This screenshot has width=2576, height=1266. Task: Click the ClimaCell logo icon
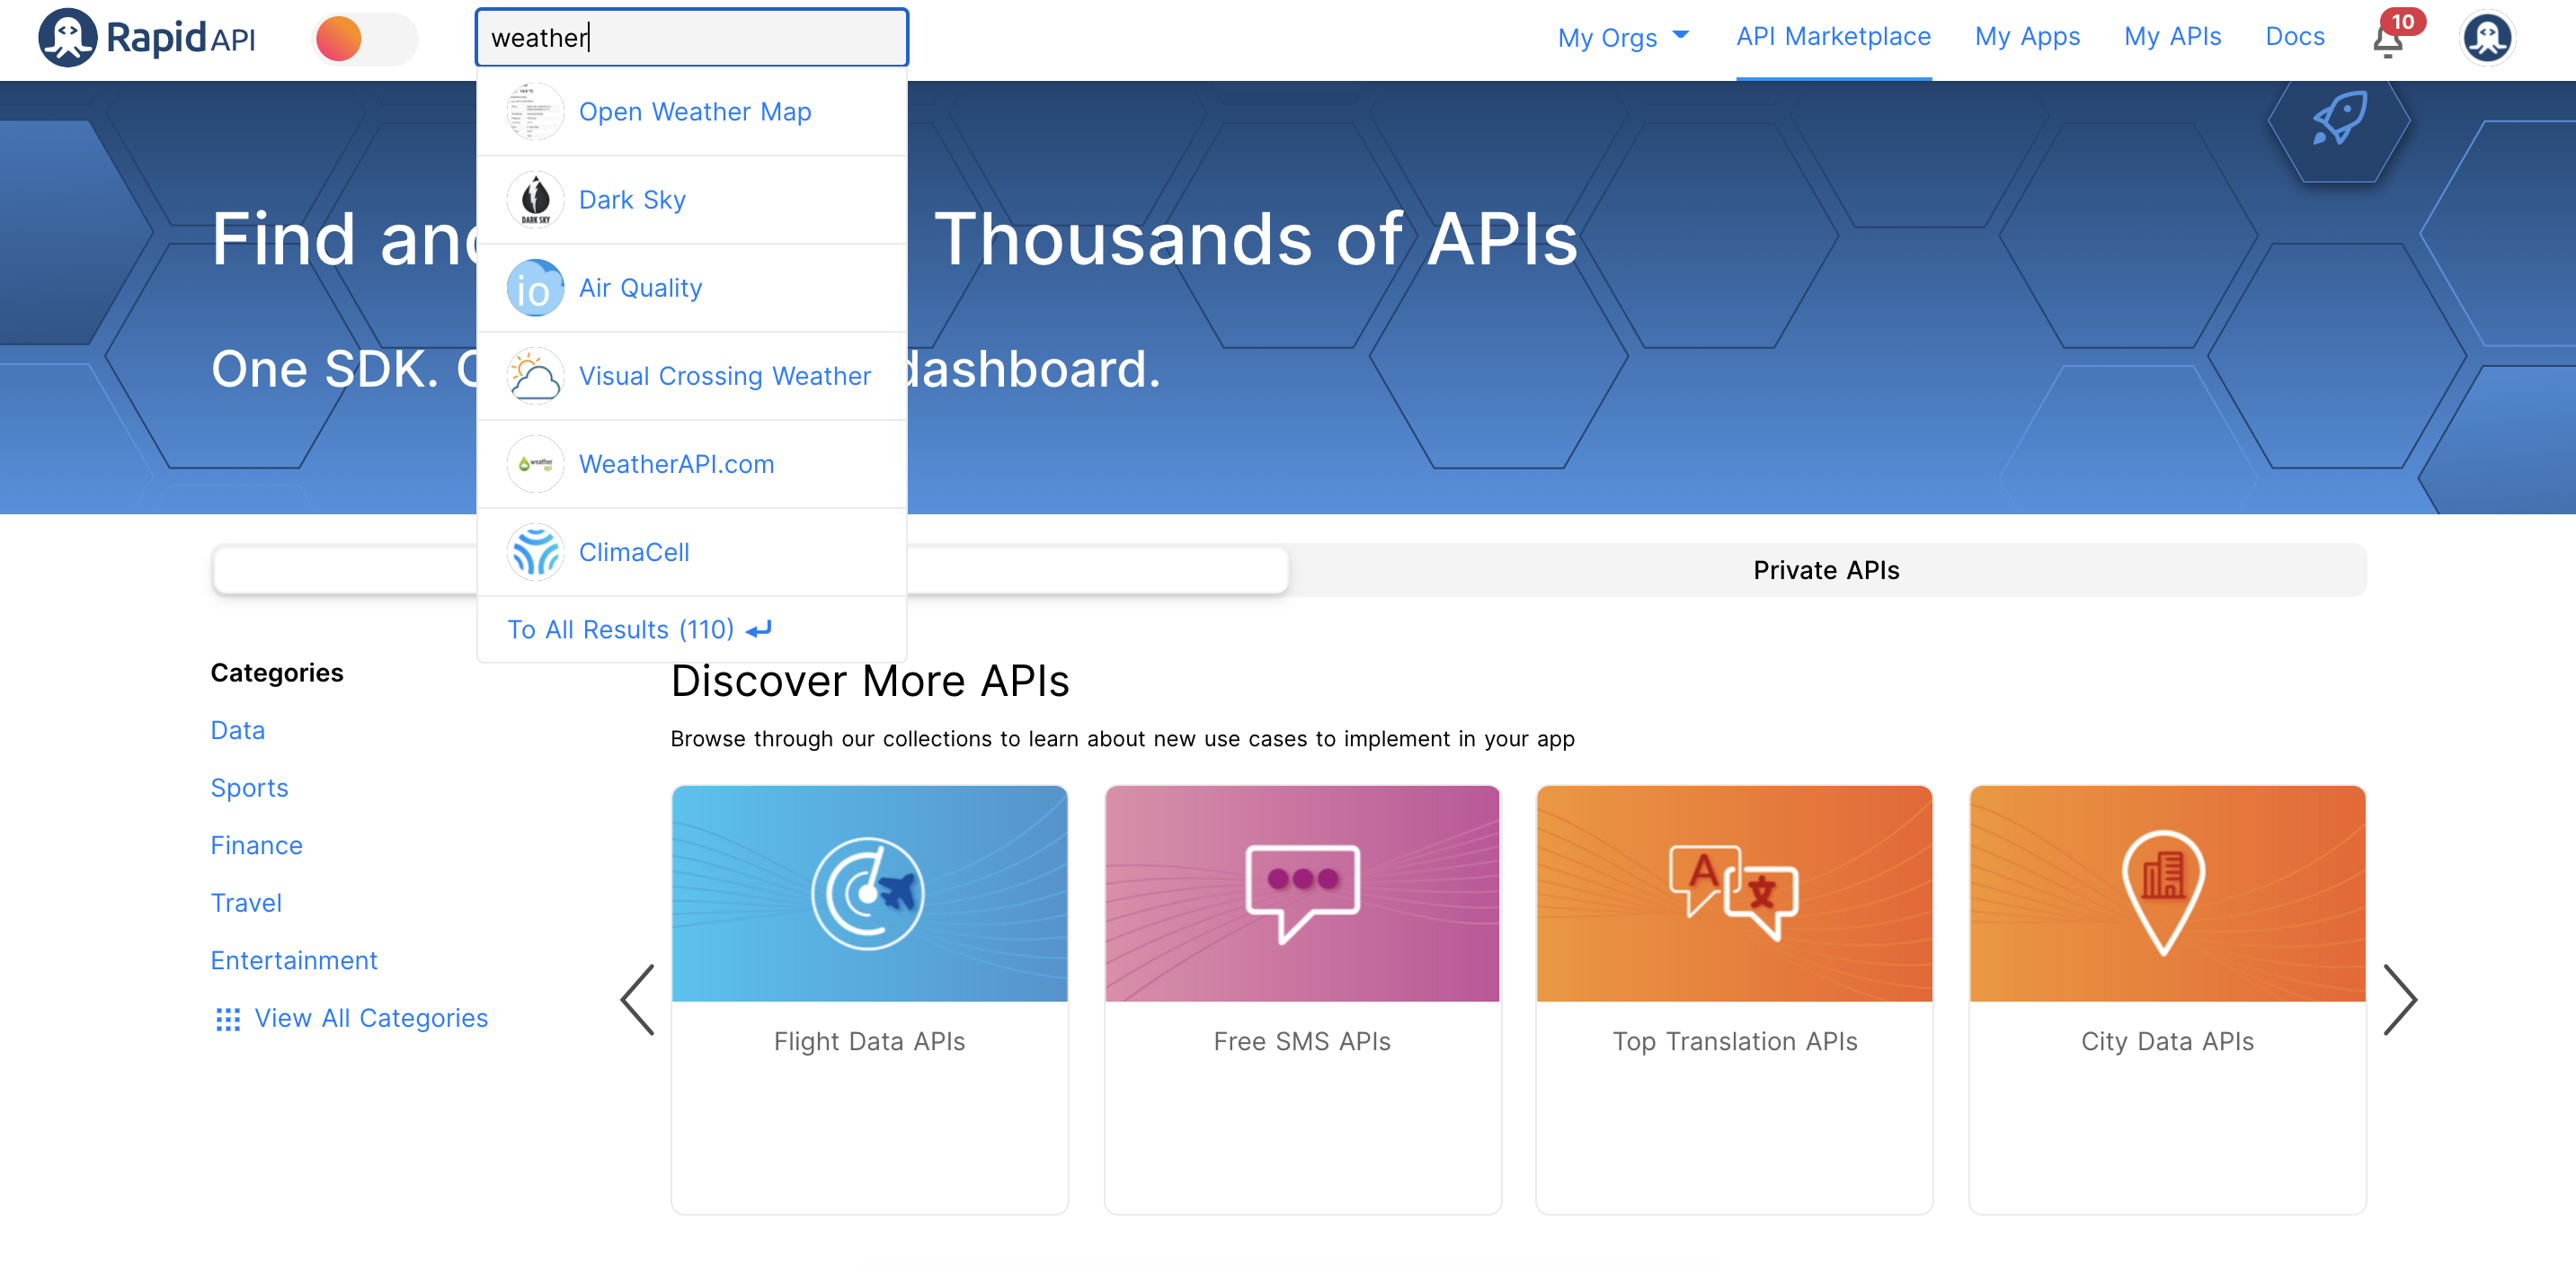click(x=535, y=551)
